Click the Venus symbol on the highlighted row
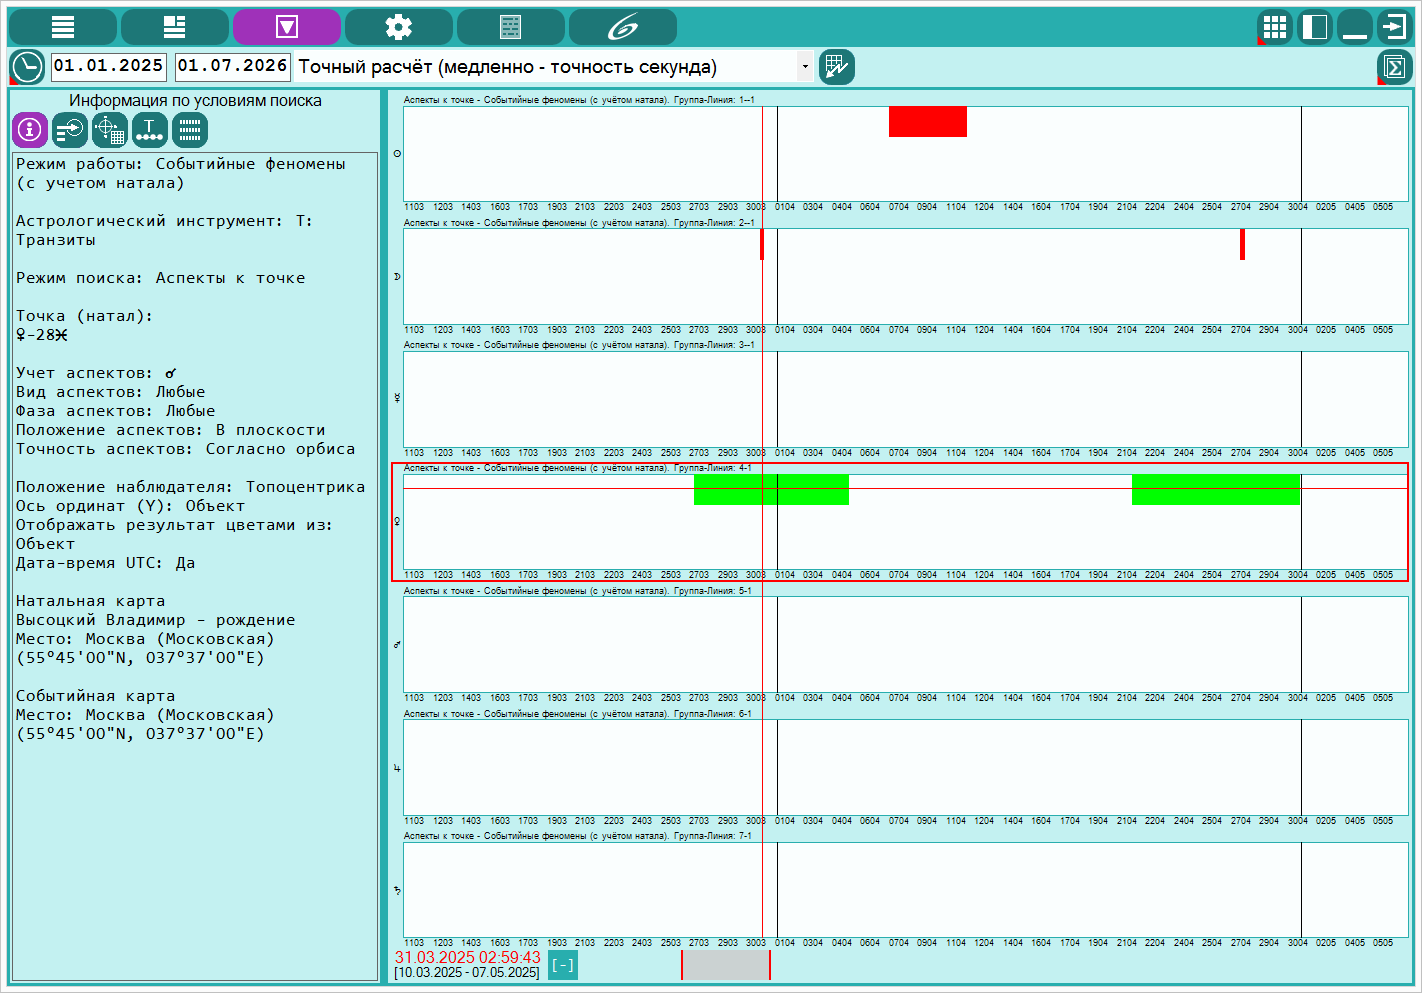This screenshot has width=1422, height=993. click(397, 521)
